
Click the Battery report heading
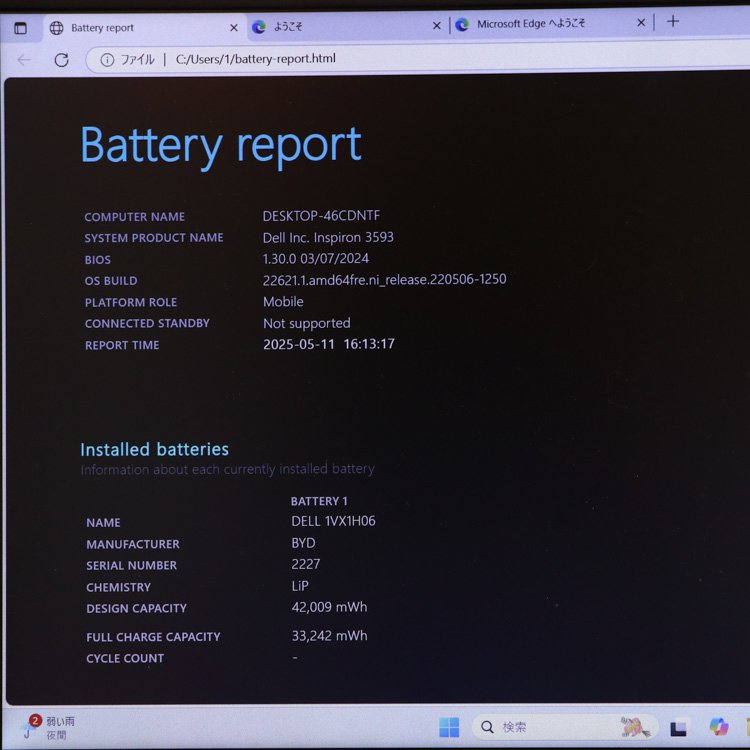point(221,146)
